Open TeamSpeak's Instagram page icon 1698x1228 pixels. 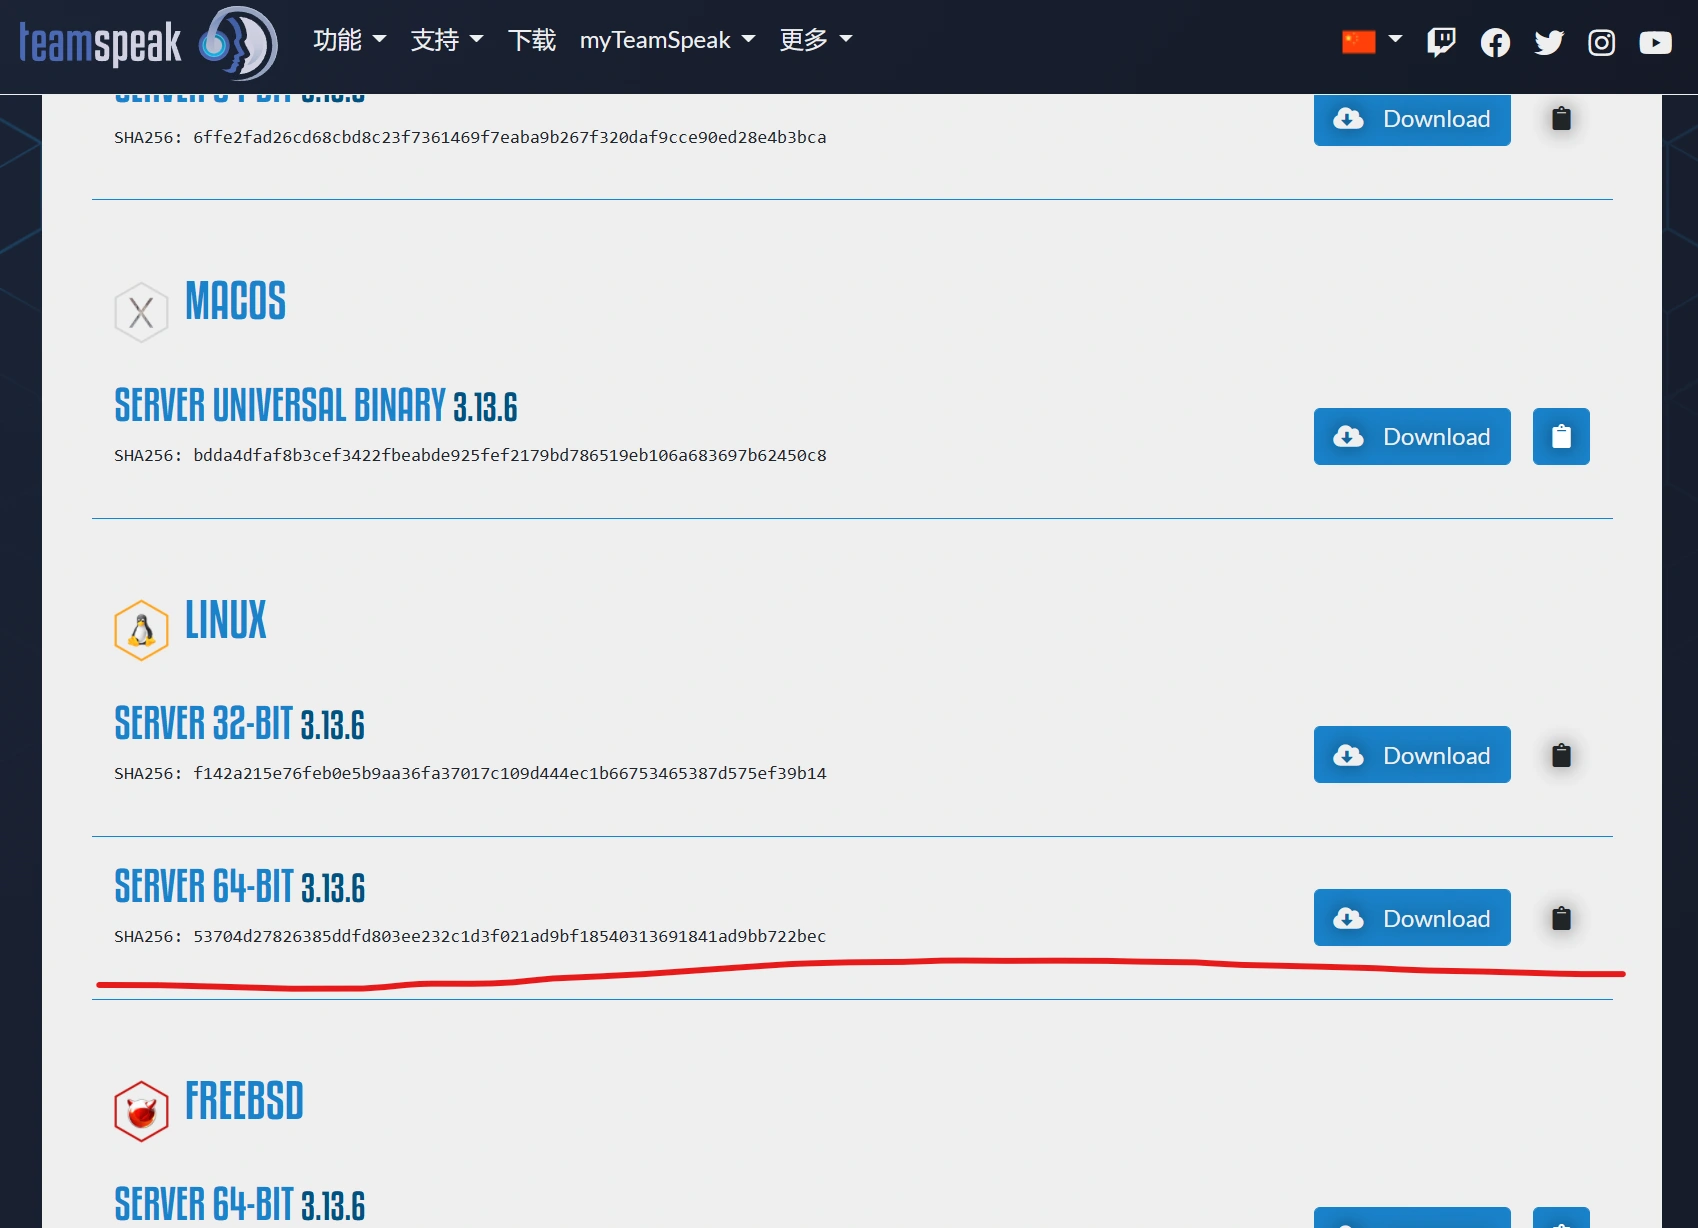coord(1601,42)
